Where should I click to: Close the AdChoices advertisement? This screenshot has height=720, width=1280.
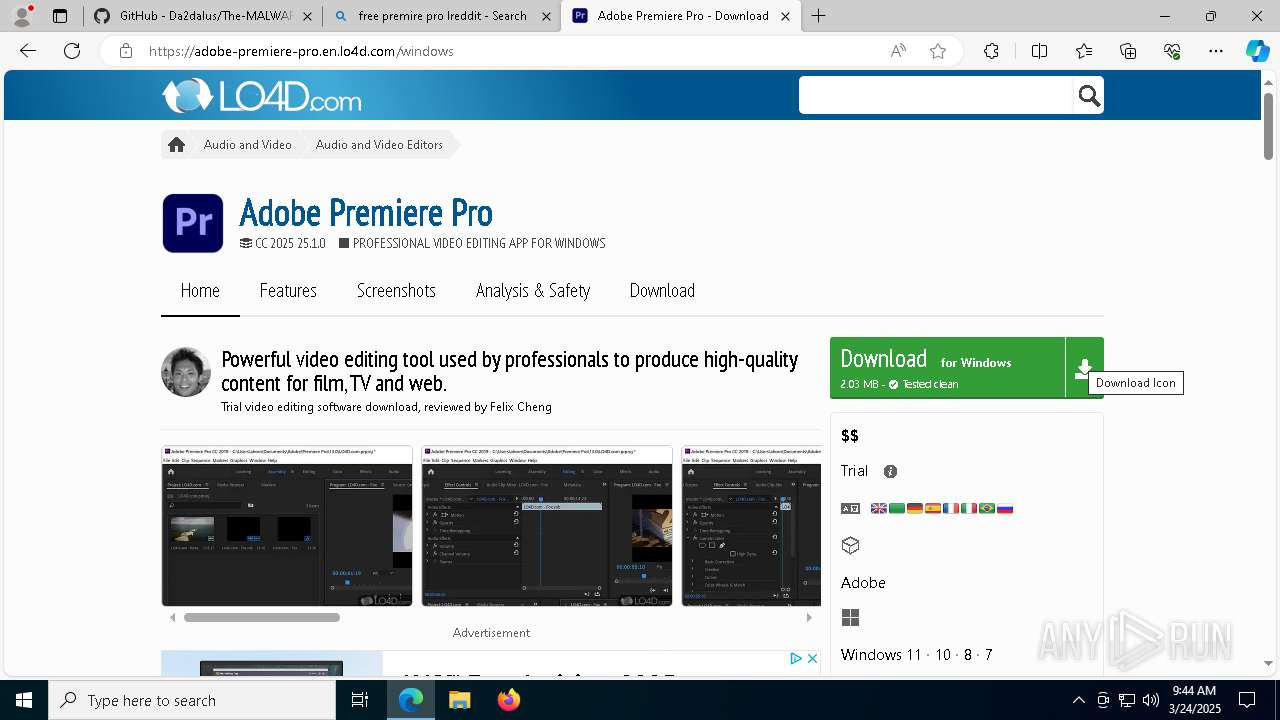pyautogui.click(x=812, y=658)
